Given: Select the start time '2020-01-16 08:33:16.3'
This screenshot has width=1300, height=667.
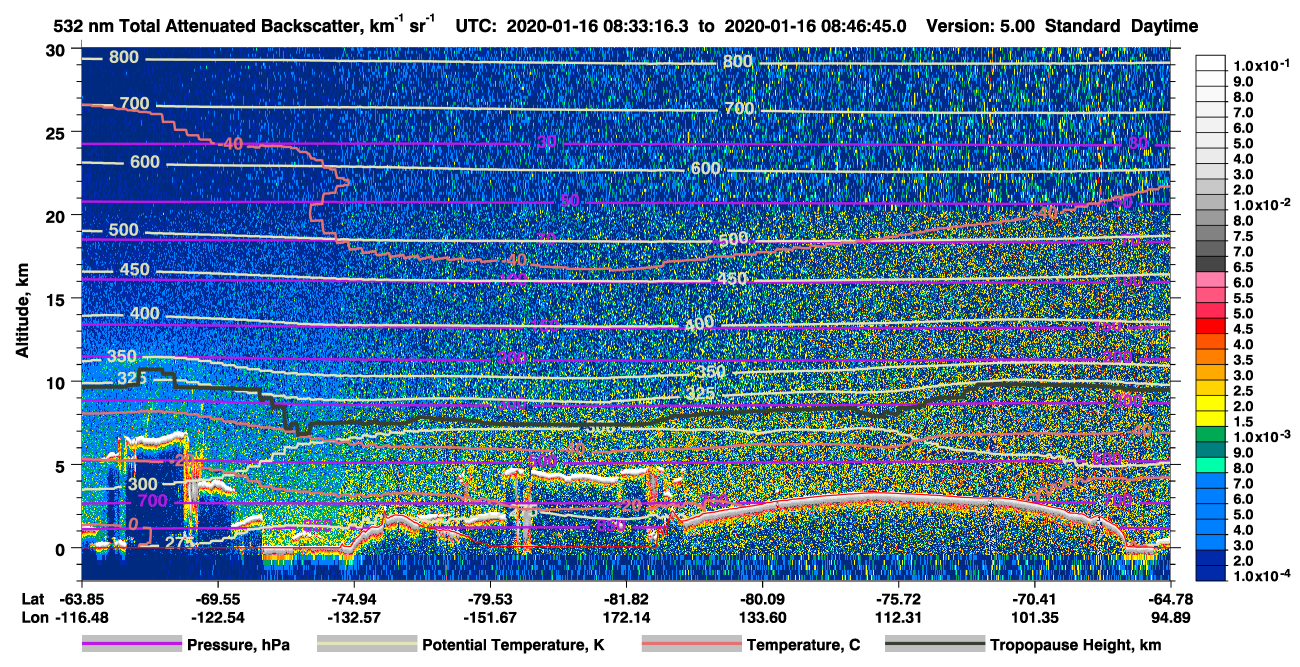Looking at the screenshot, I should 600,26.
